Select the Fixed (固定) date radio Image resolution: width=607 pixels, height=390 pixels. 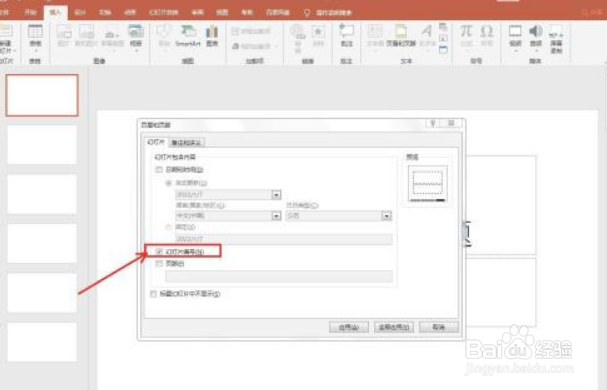tap(168, 227)
